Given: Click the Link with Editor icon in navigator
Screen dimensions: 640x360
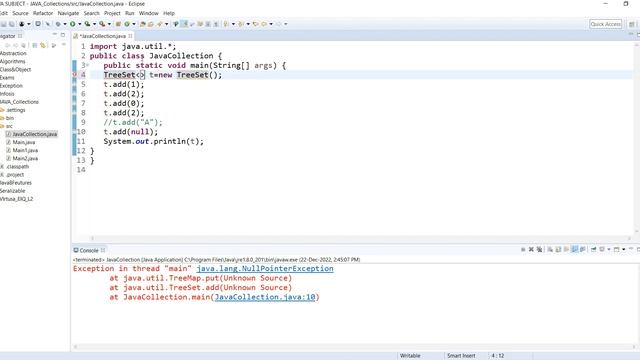Looking at the screenshot, I should (43, 45).
